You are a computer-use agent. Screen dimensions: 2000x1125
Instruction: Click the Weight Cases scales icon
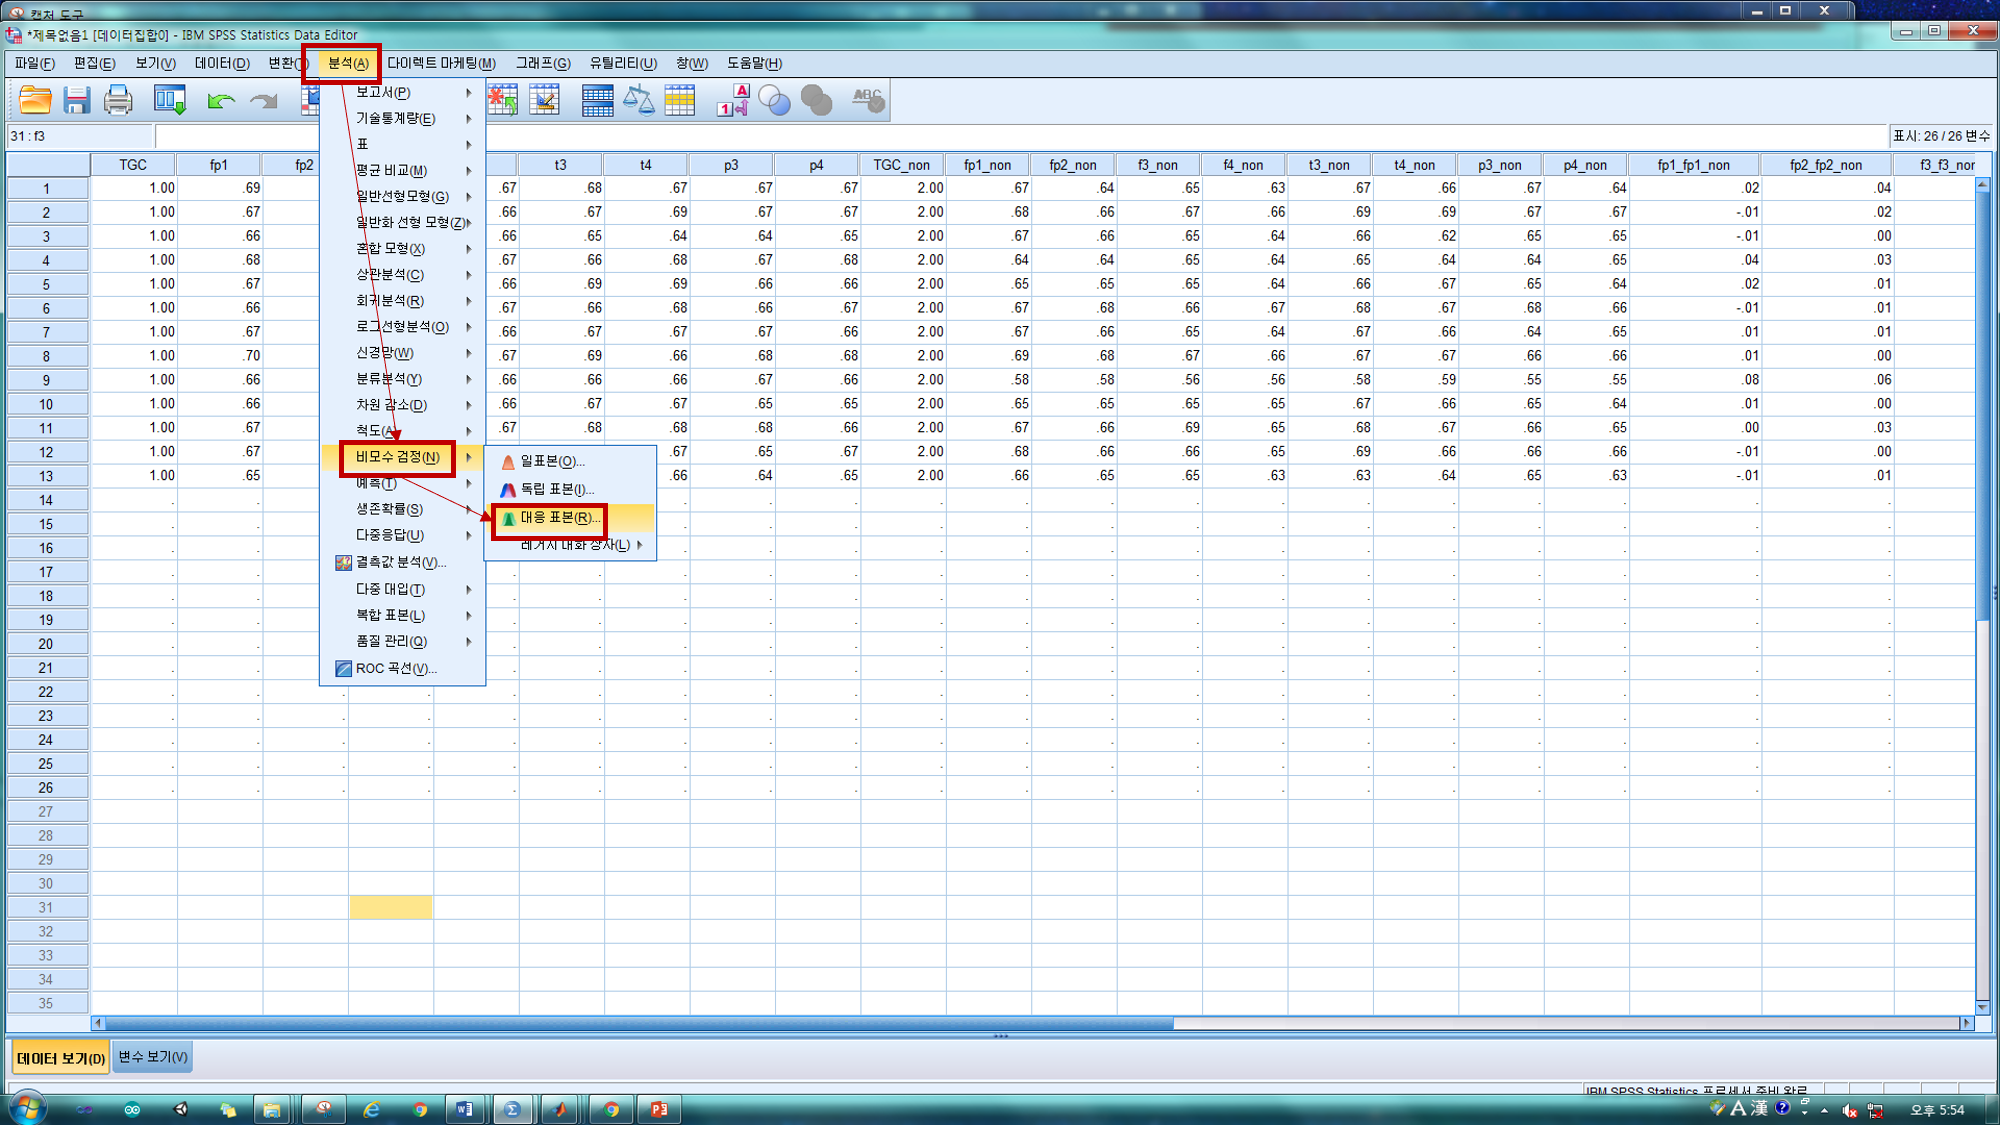[638, 100]
